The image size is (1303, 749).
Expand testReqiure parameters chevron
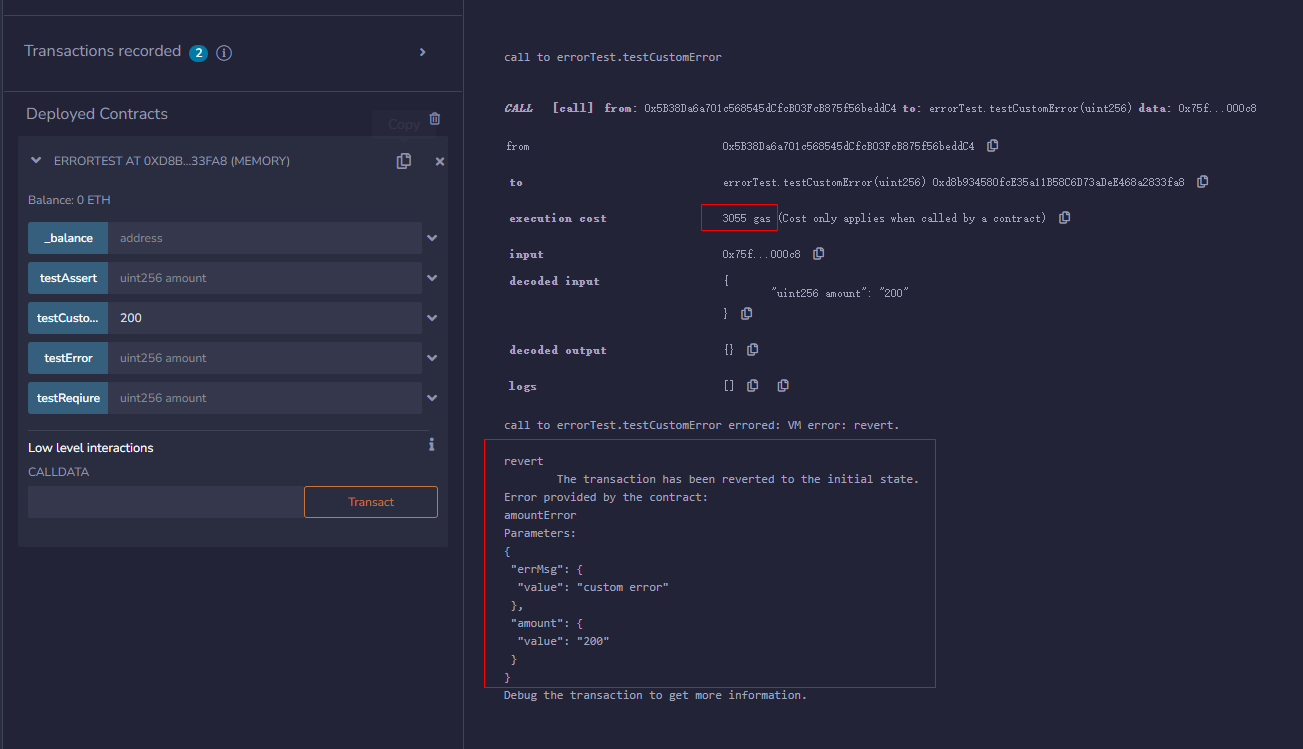[432, 398]
